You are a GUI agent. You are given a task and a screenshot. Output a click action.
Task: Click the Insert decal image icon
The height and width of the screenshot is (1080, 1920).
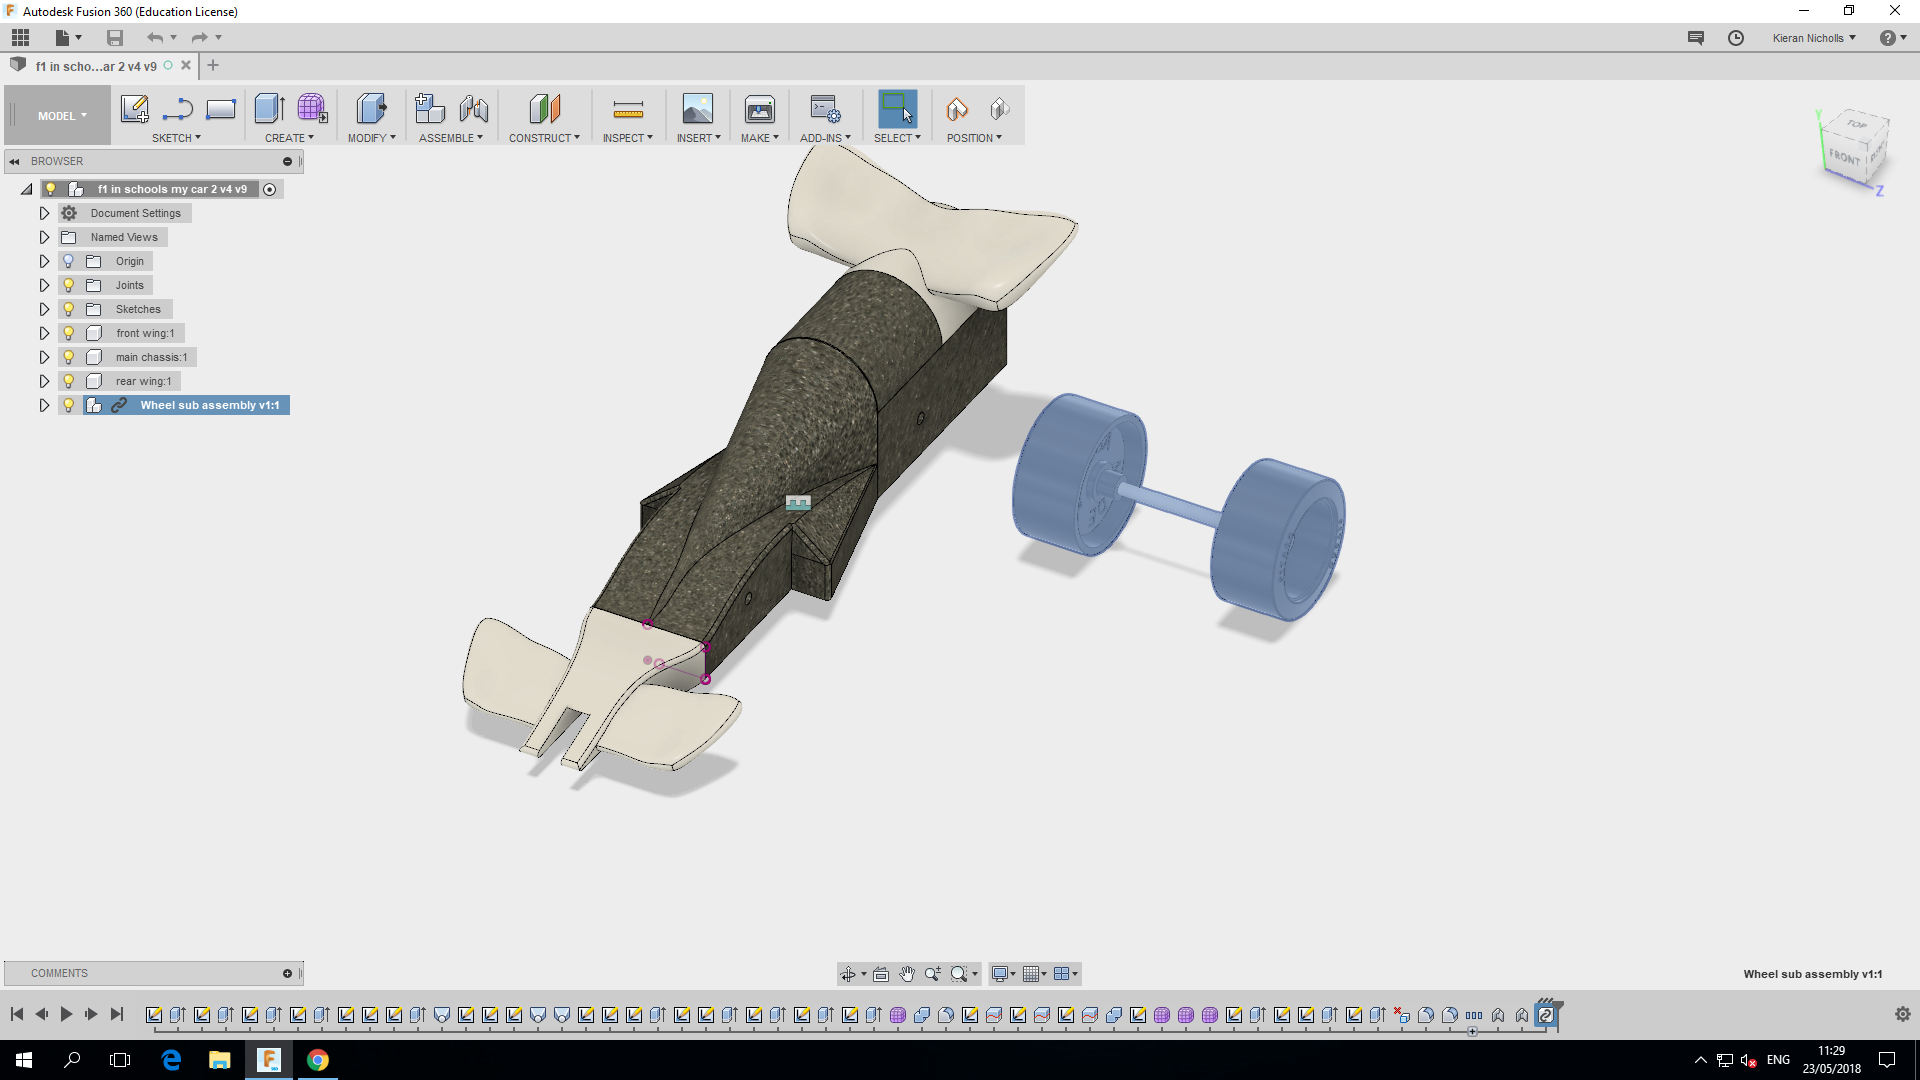(x=697, y=109)
